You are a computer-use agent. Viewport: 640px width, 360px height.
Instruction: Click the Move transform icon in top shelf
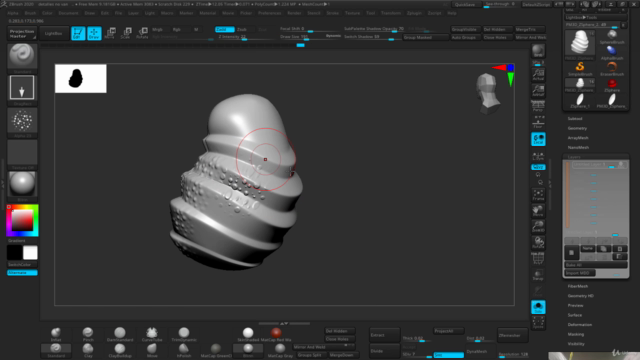(110, 33)
